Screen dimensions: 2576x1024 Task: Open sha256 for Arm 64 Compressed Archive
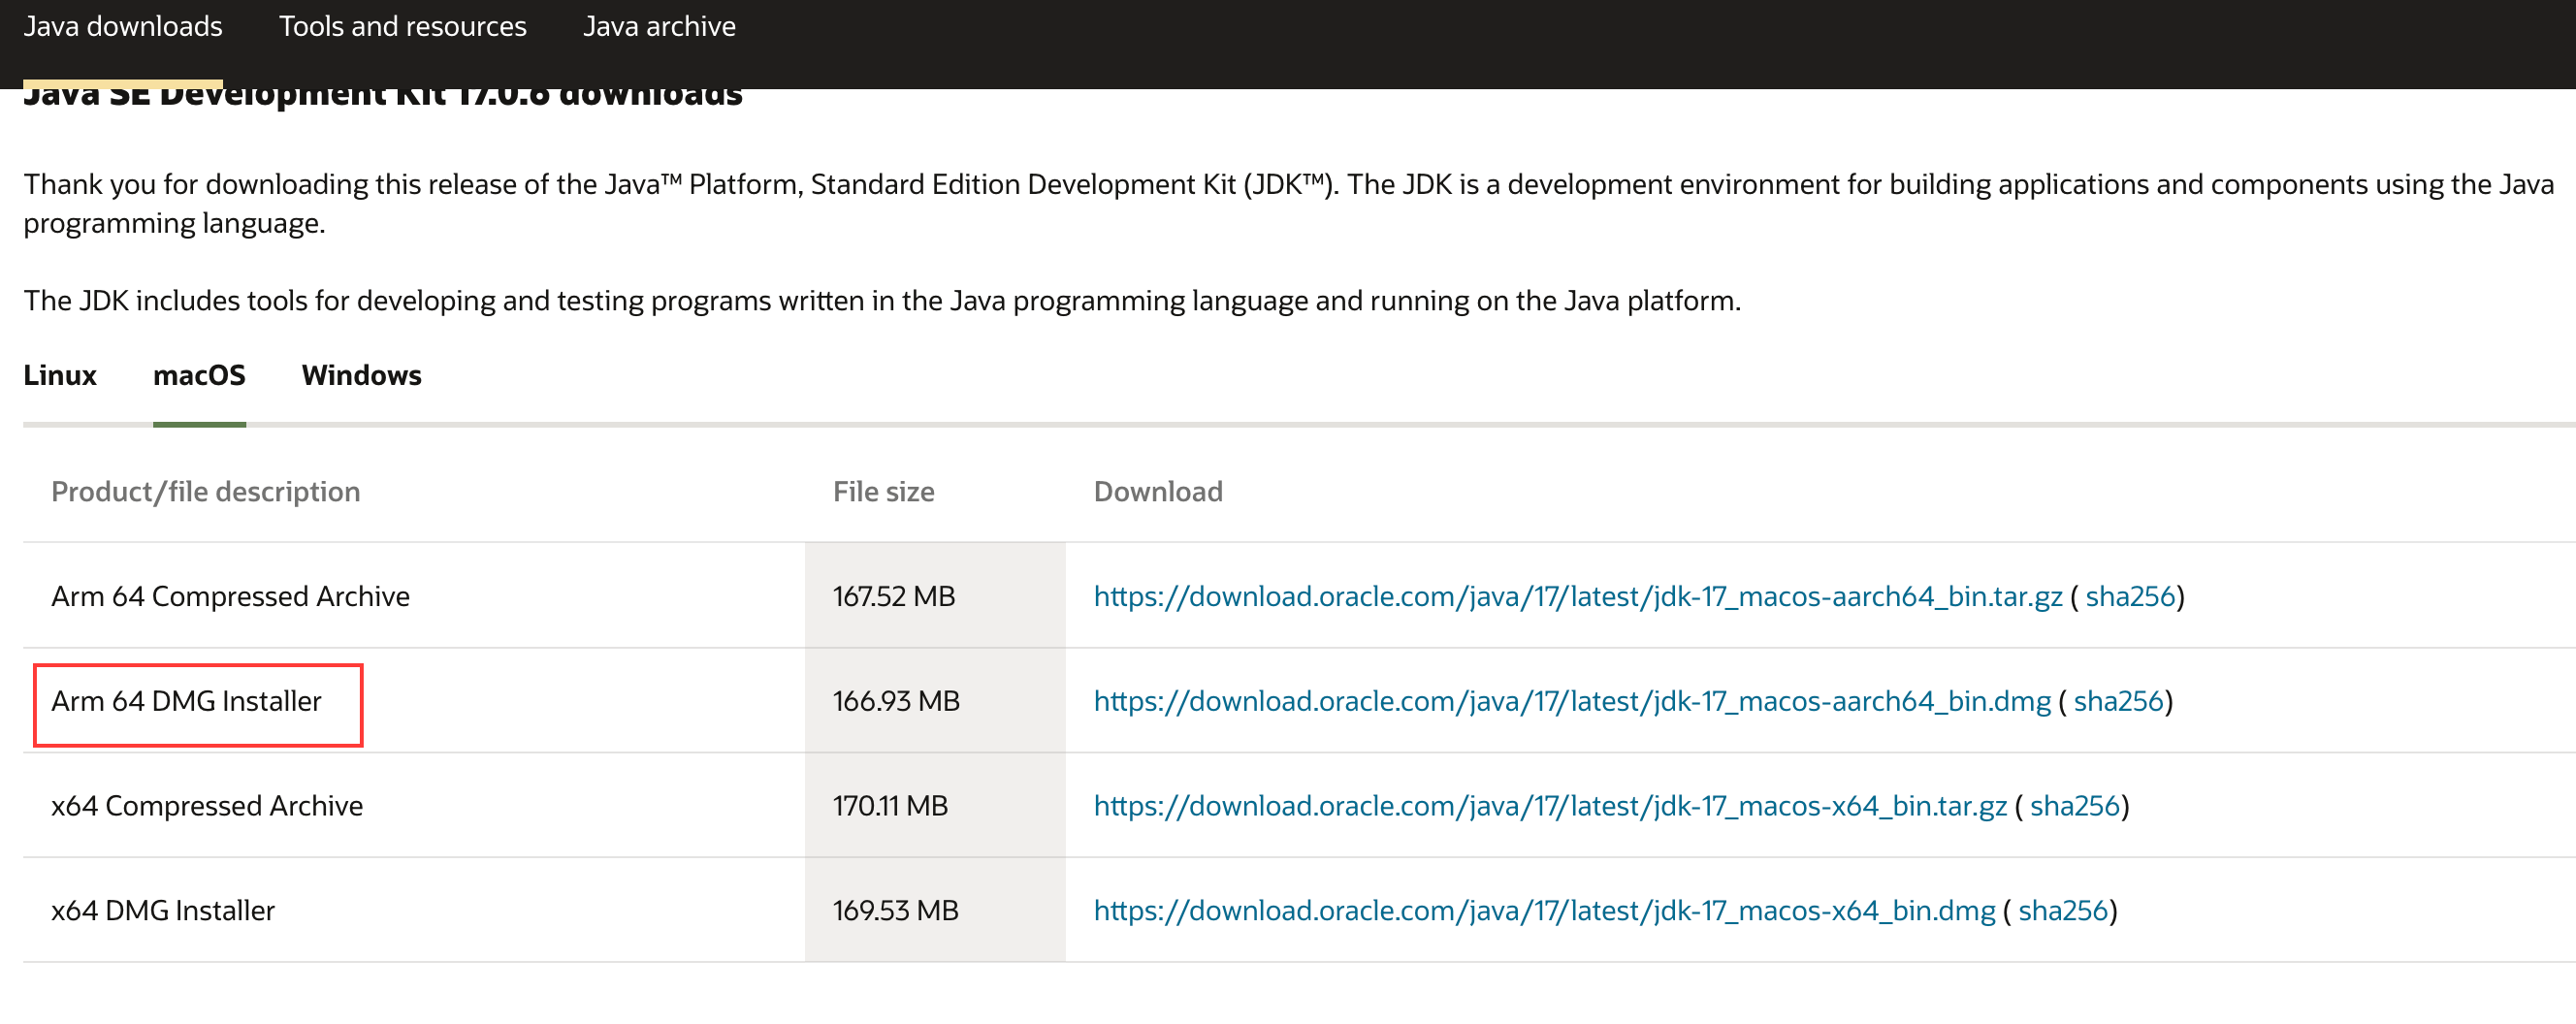pyautogui.click(x=2130, y=596)
